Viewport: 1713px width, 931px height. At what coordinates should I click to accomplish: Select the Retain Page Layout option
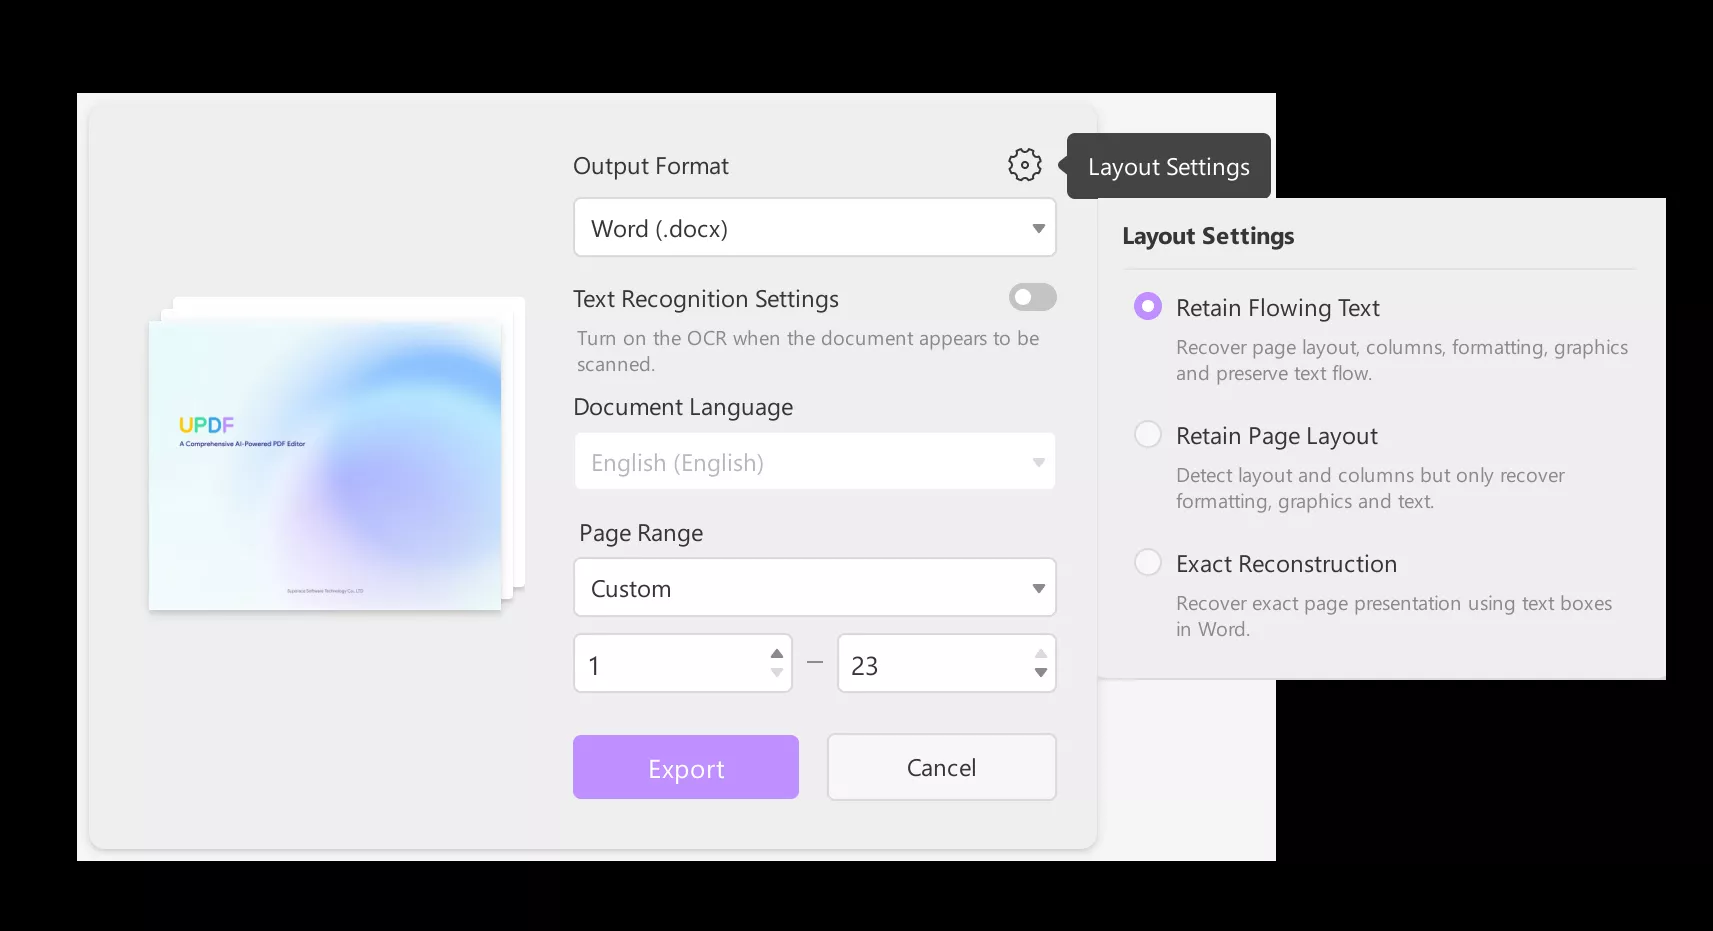(x=1147, y=434)
